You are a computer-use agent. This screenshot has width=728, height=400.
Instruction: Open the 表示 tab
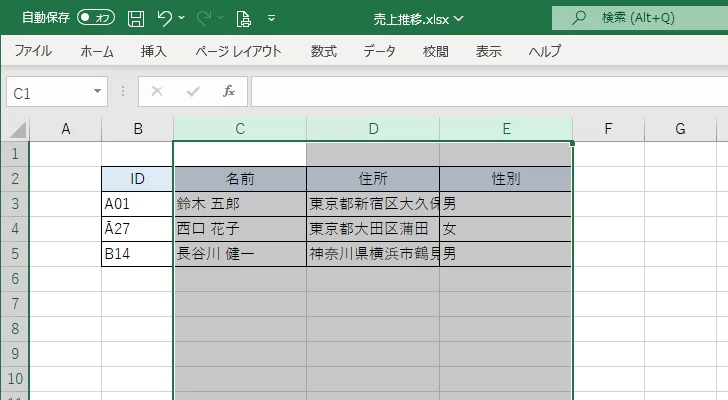[488, 51]
